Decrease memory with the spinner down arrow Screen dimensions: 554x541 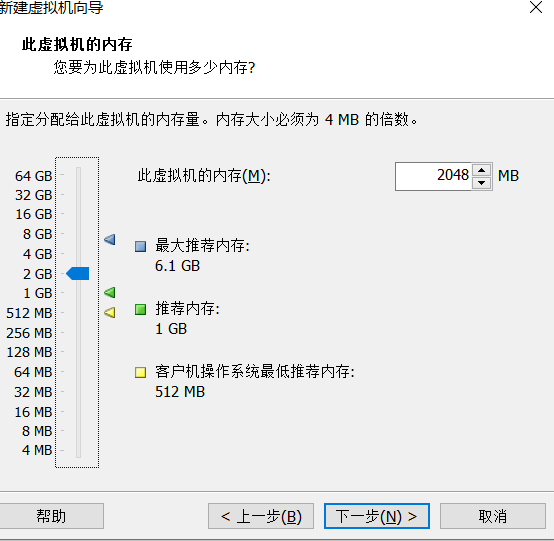481,183
